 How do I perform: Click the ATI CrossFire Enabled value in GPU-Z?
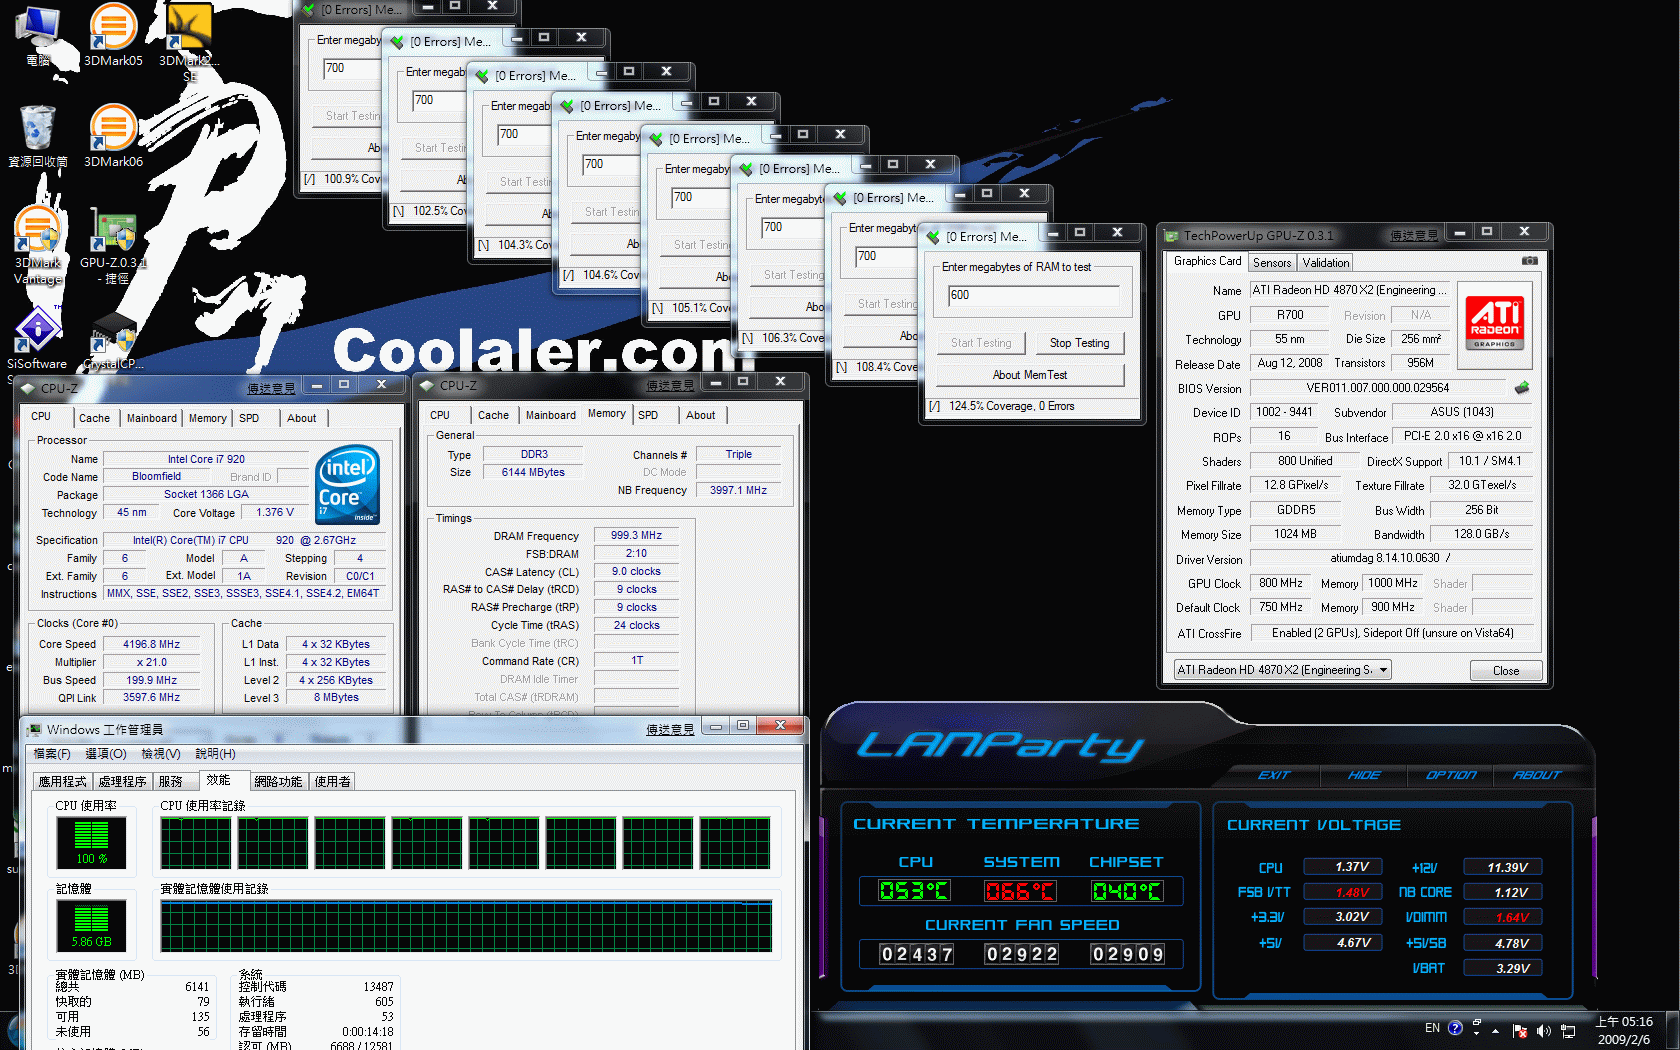pyautogui.click(x=1392, y=633)
